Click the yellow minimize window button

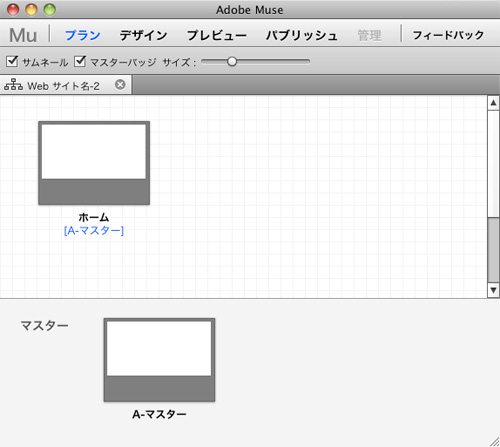[x=31, y=10]
